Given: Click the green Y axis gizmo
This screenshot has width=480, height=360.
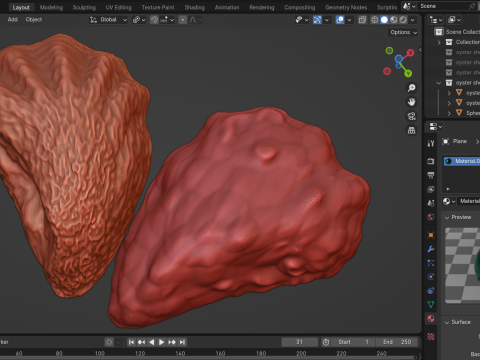Looking at the screenshot, I should [x=408, y=73].
